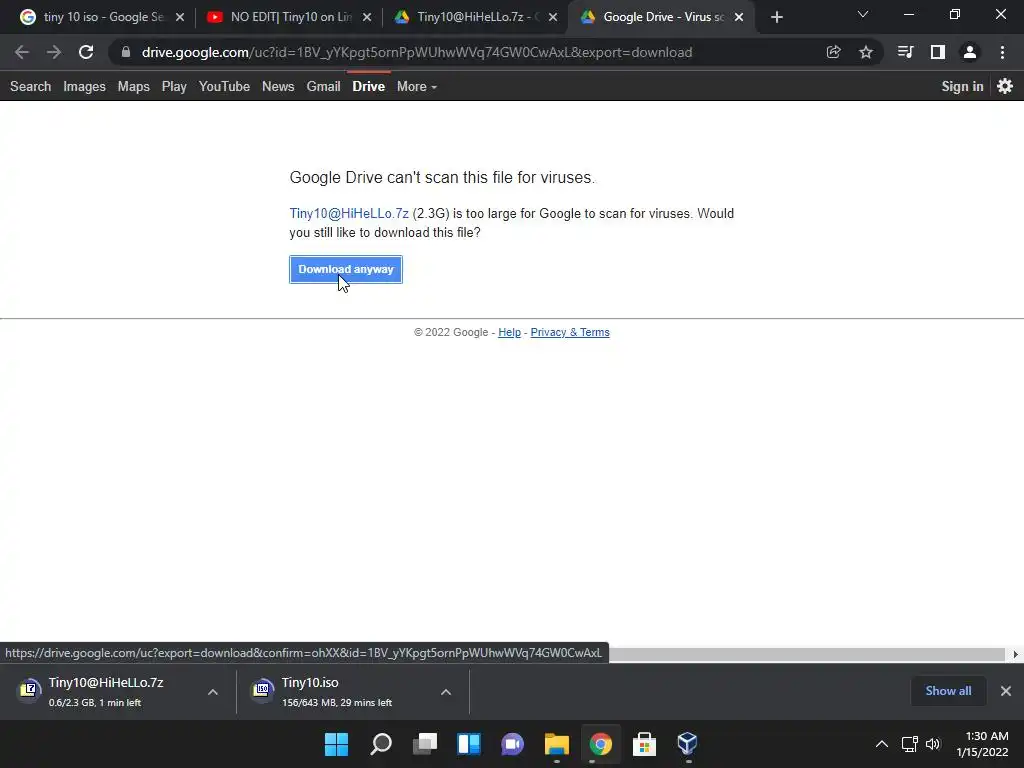Screen dimensions: 1024x768
Task: Click the Sign in link
Action: [962, 86]
